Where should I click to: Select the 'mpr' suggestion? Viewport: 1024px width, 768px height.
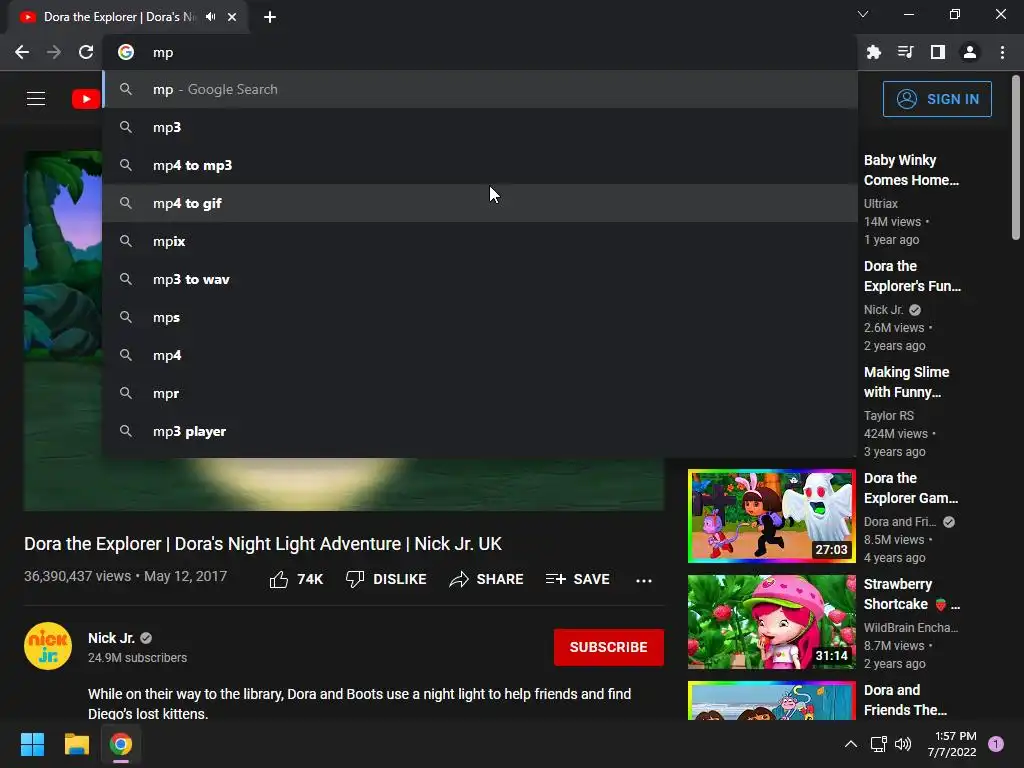[480, 393]
